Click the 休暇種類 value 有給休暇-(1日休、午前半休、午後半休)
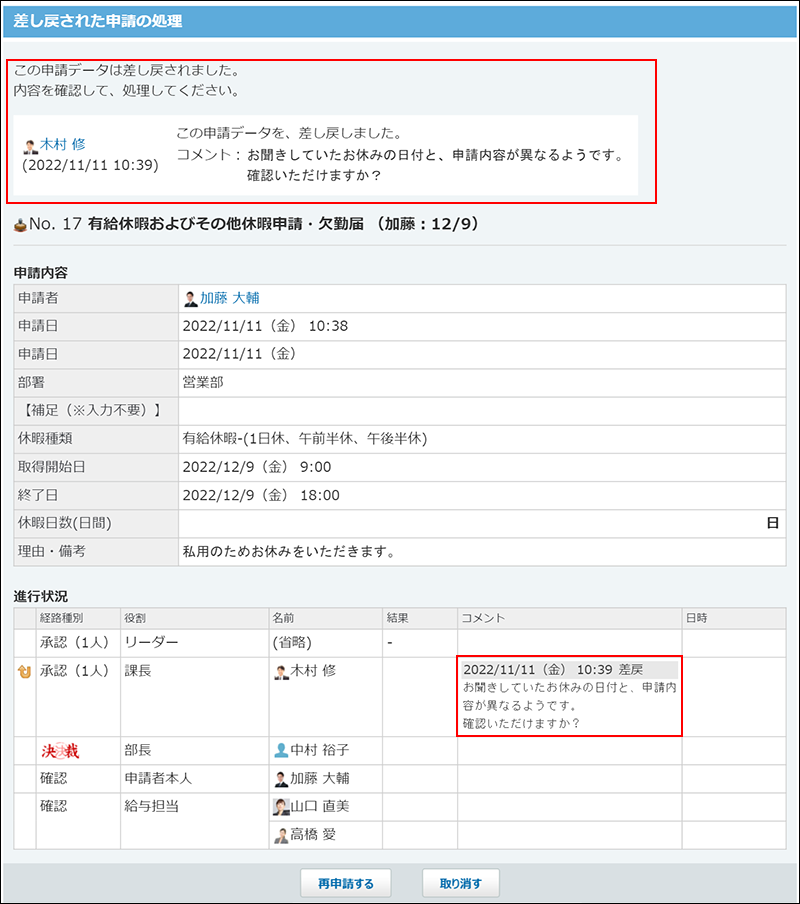Image resolution: width=800 pixels, height=904 pixels. 305,439
